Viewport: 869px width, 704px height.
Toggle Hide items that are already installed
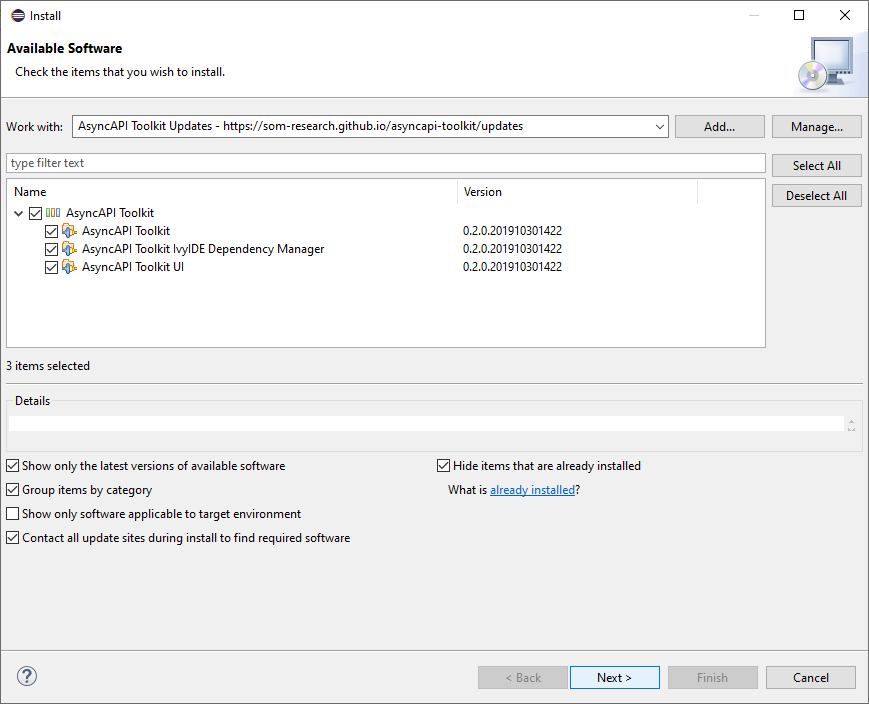point(443,466)
